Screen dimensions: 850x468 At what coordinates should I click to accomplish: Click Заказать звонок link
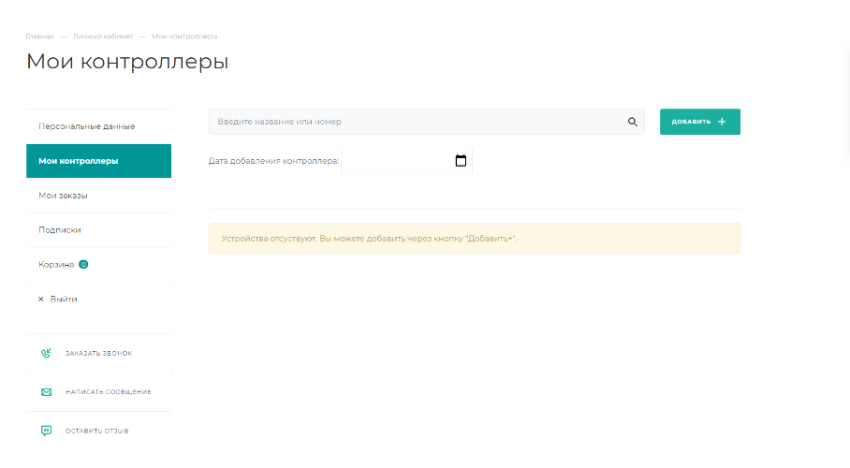99,353
